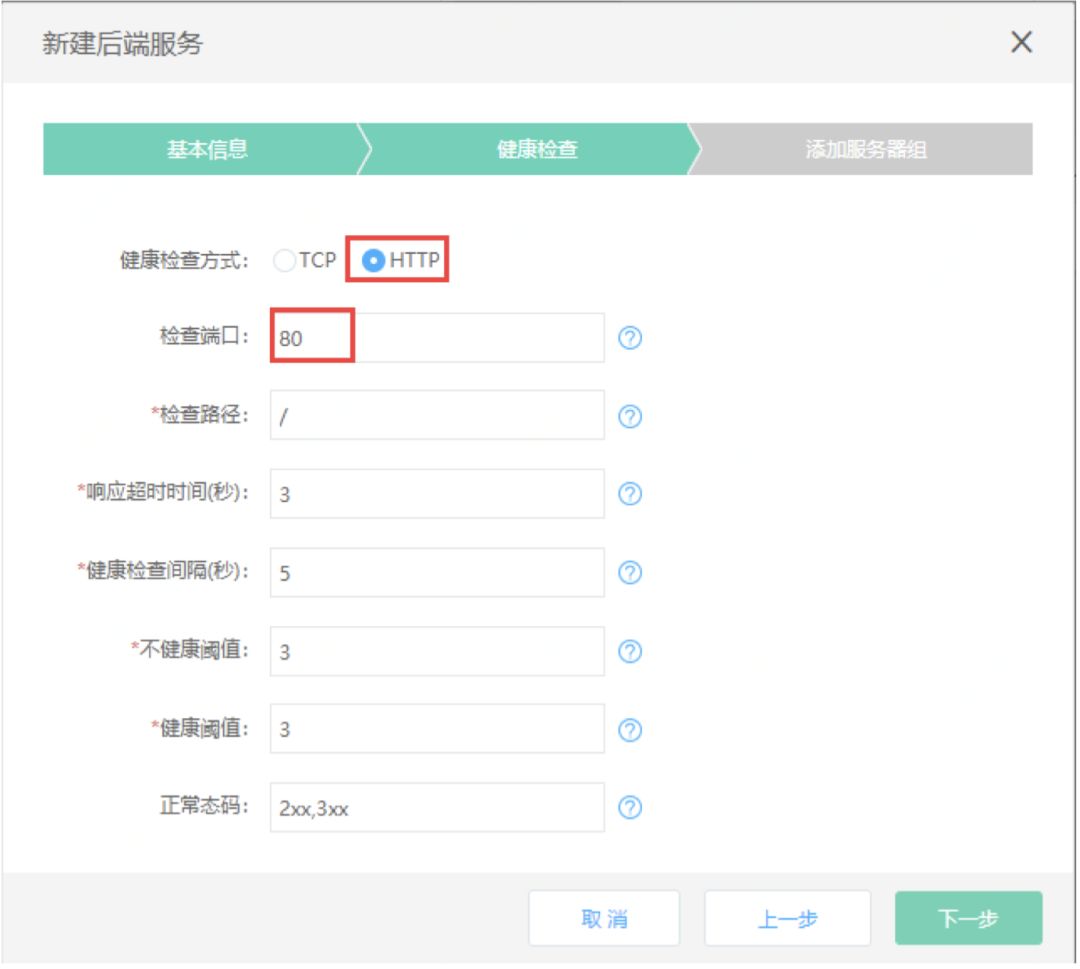This screenshot has width=1080, height=969.
Task: Click into 不健康阈值 input
Action: click(x=437, y=651)
